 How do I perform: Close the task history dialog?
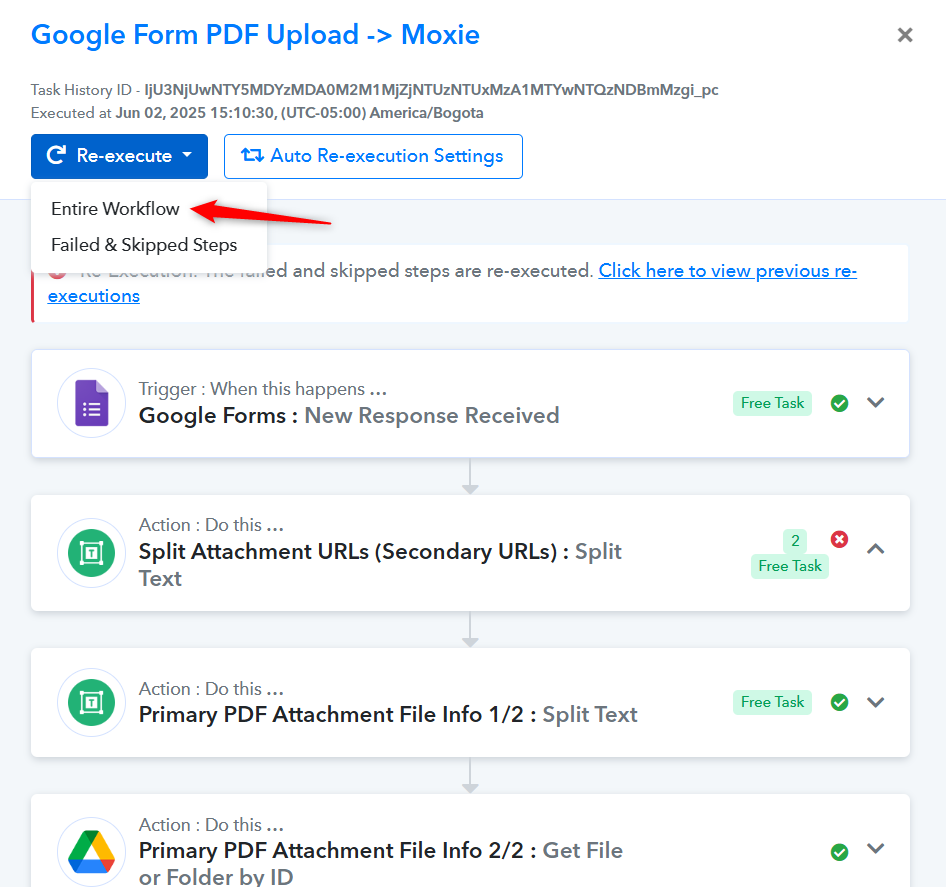(x=905, y=35)
